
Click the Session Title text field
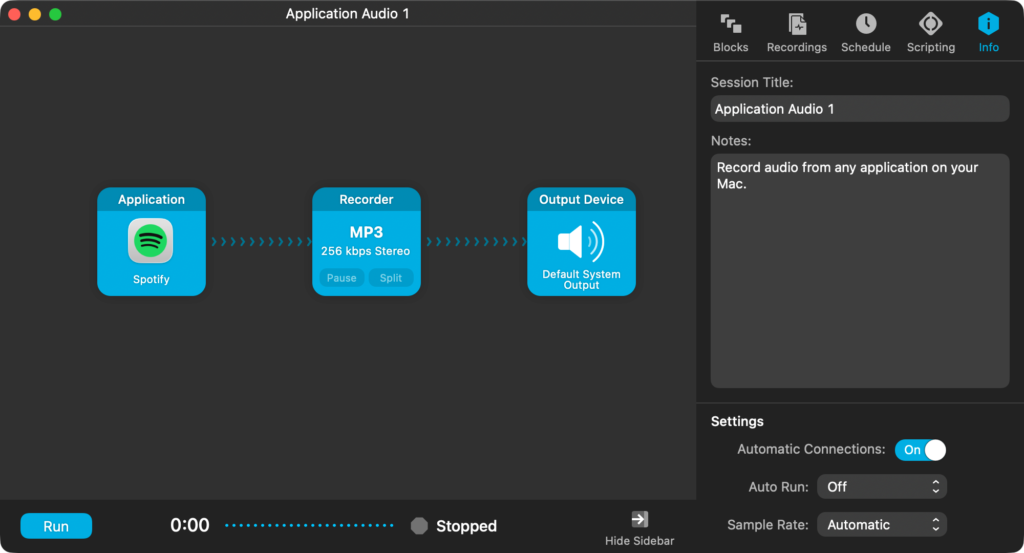coord(859,109)
